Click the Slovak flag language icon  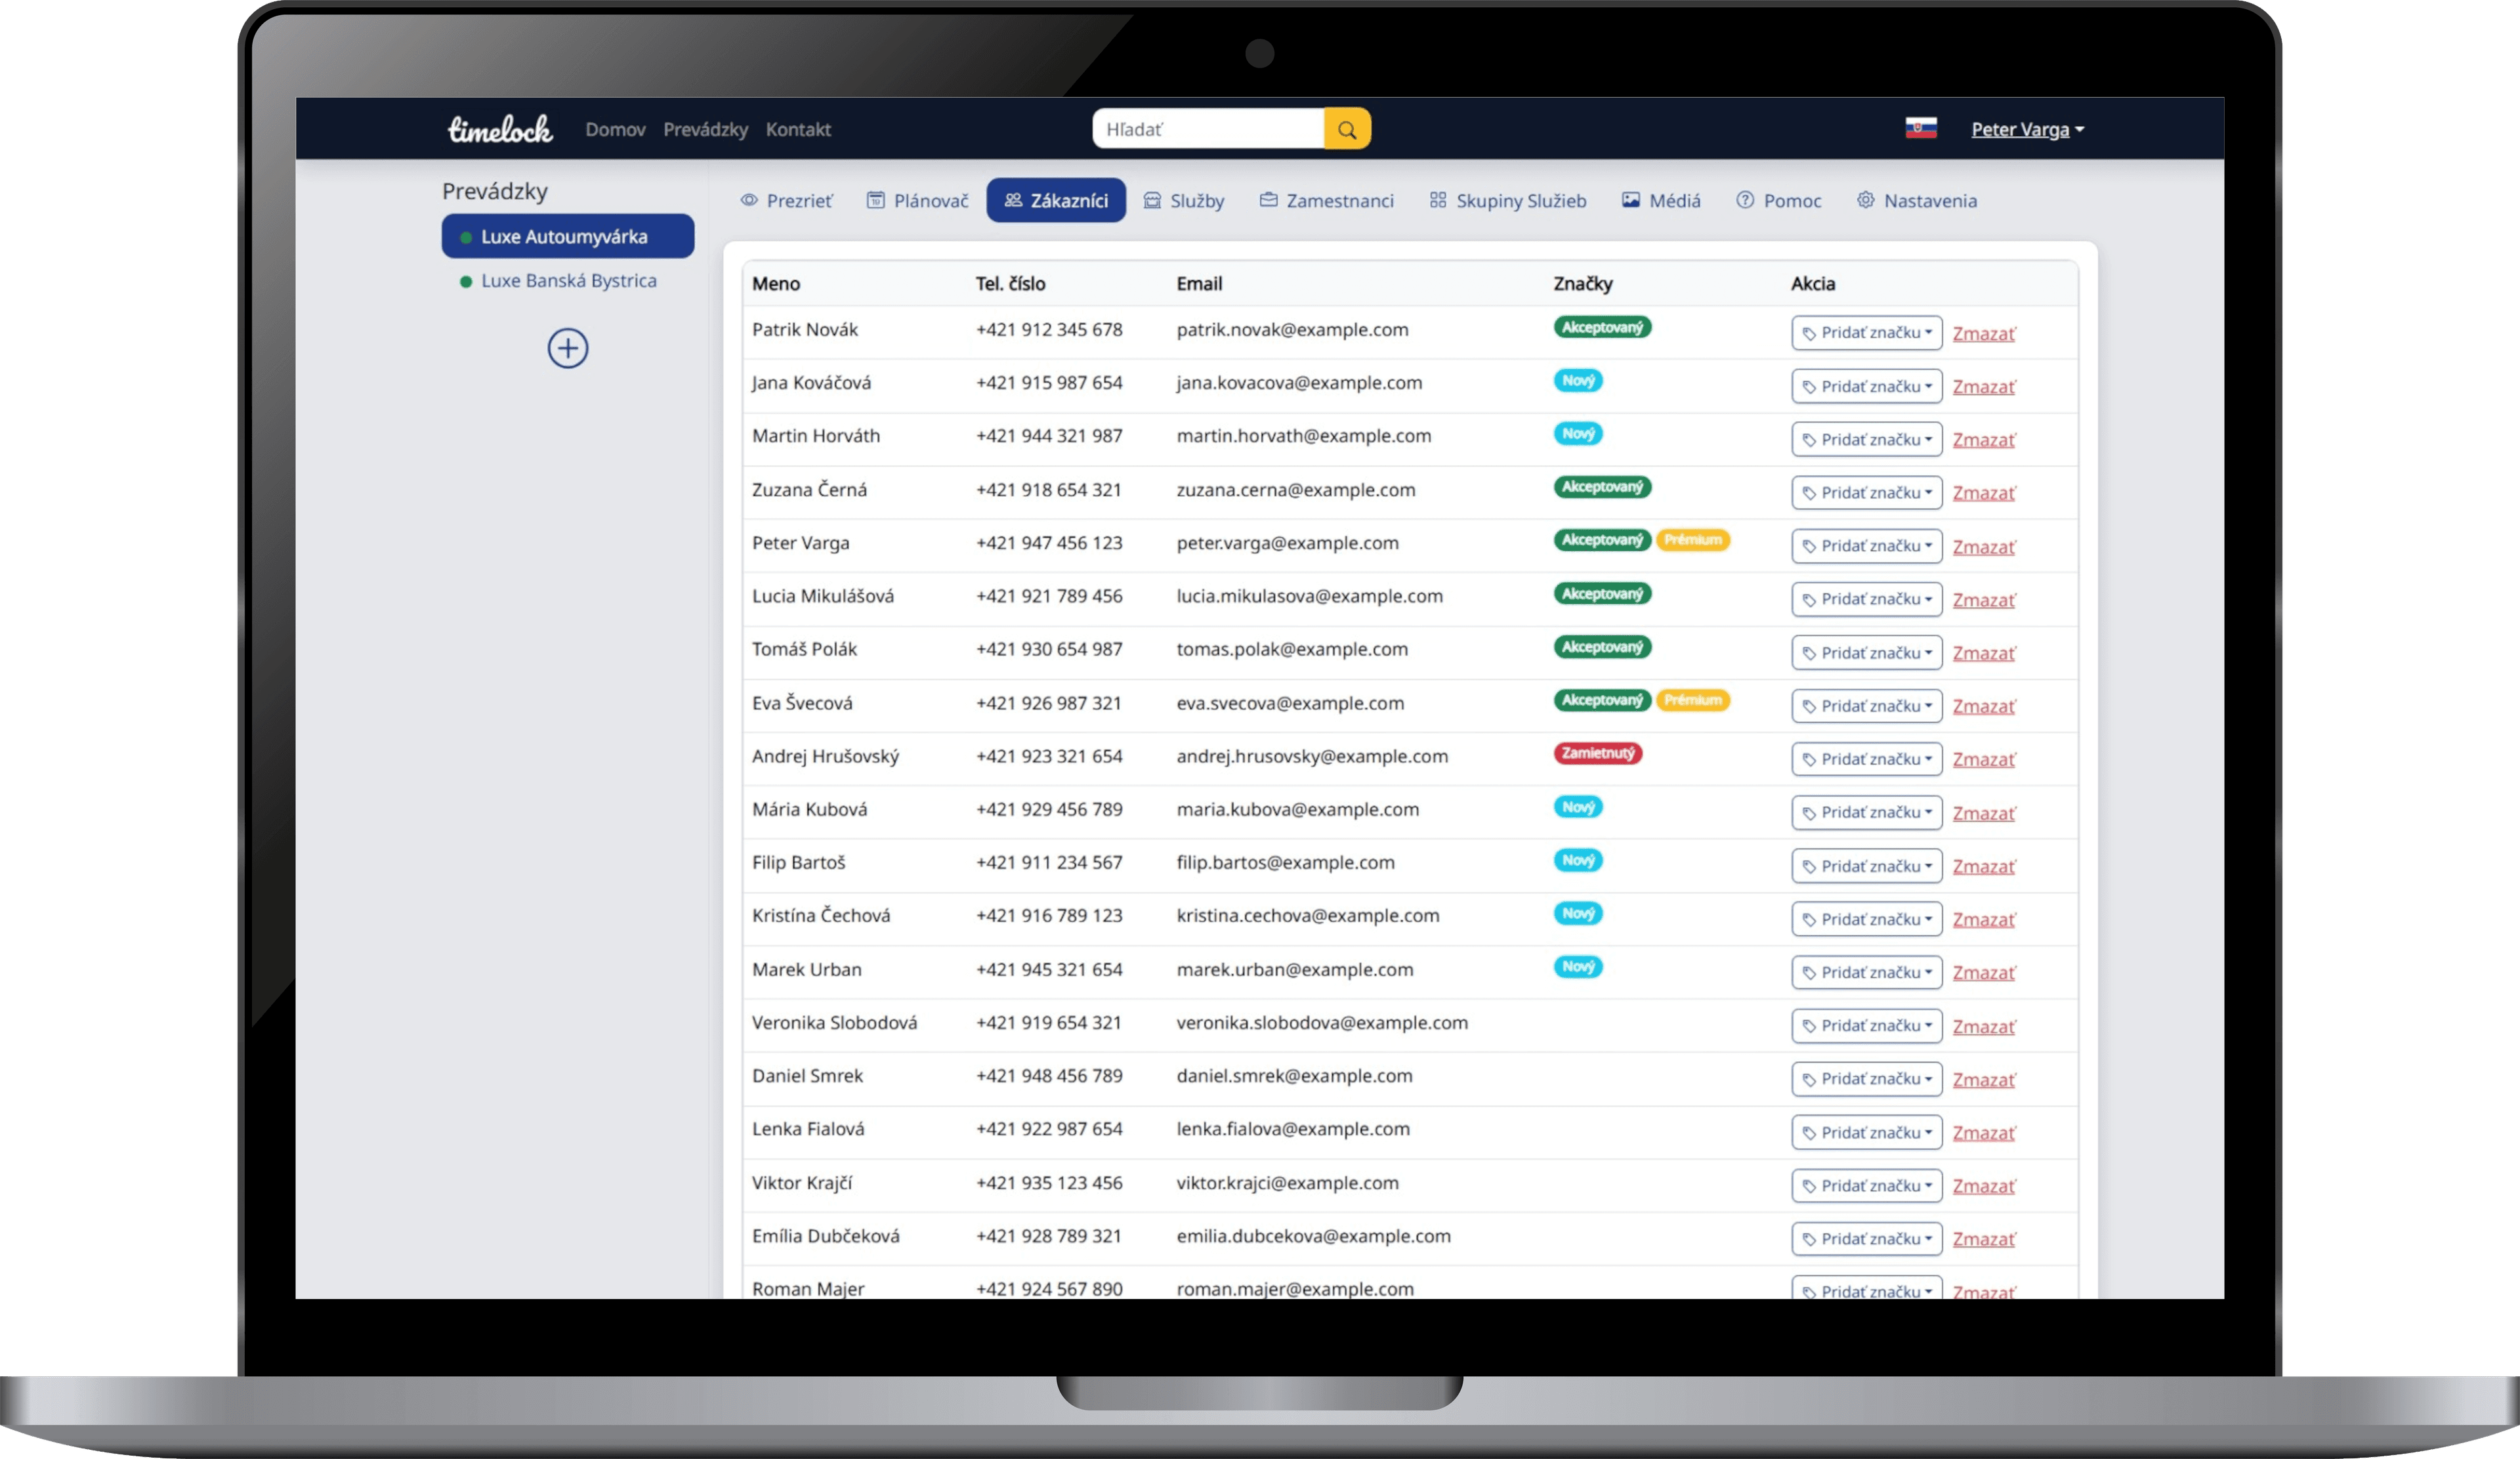[1920, 128]
